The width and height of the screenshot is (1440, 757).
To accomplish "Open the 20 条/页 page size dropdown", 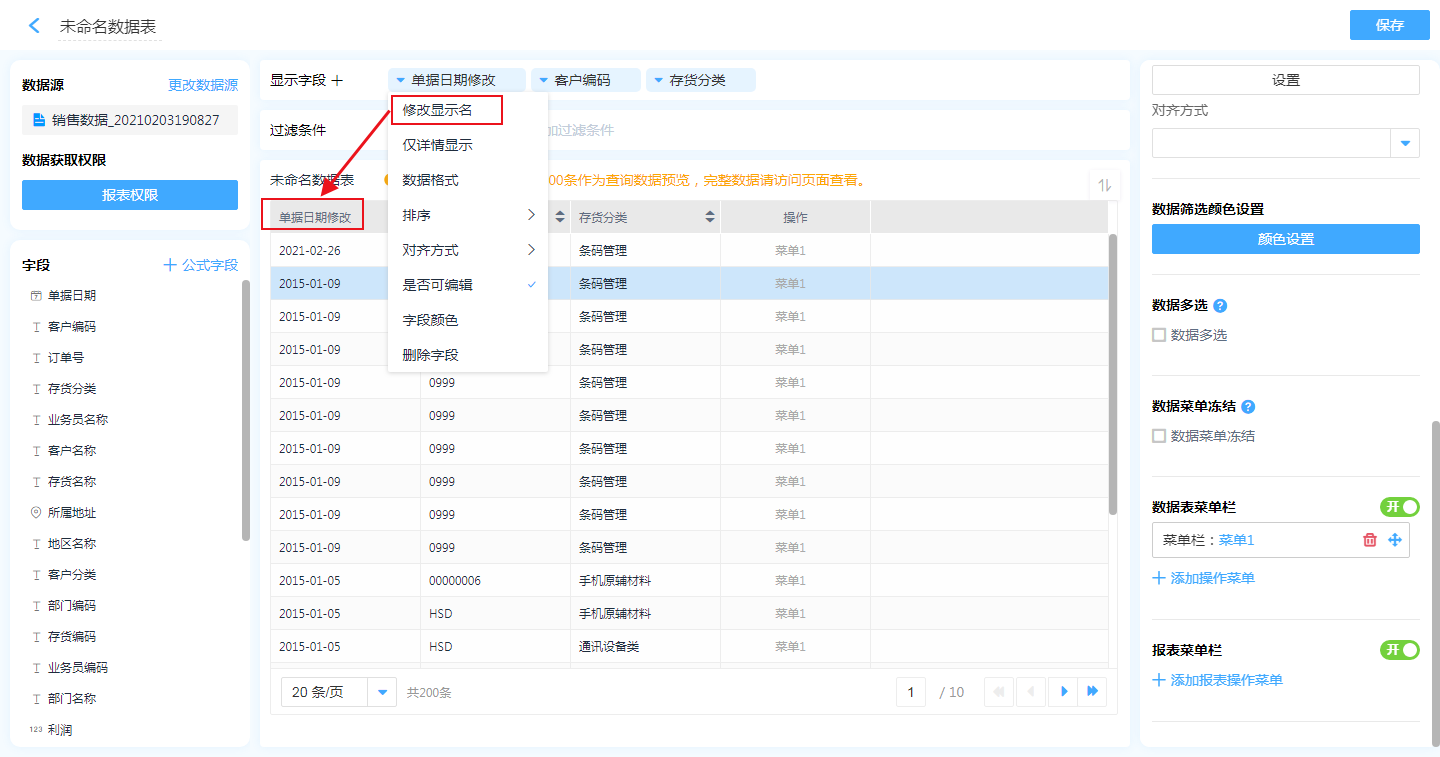I will (382, 692).
